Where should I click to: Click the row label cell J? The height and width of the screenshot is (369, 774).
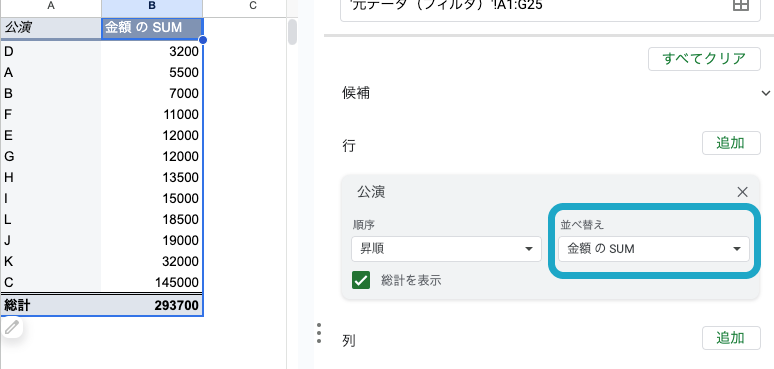[x=51, y=240]
